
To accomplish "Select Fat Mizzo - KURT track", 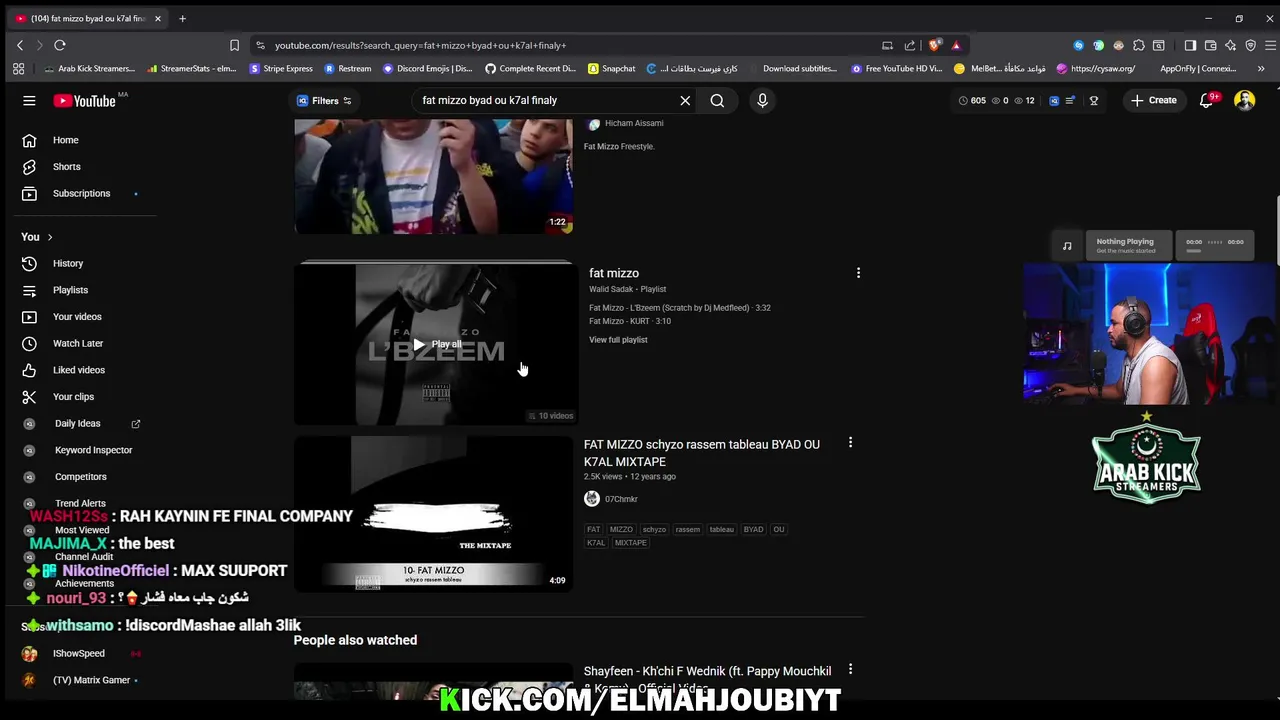I will 630,321.
